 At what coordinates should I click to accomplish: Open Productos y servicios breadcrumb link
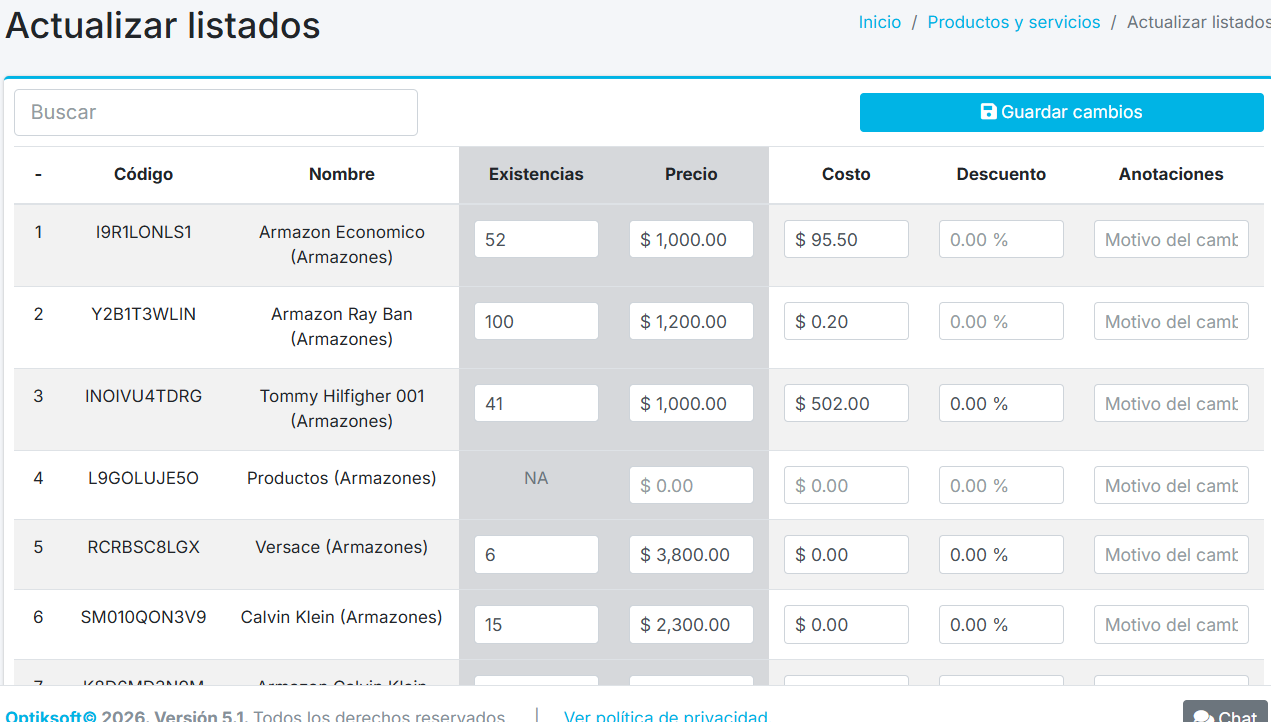[x=1013, y=22]
